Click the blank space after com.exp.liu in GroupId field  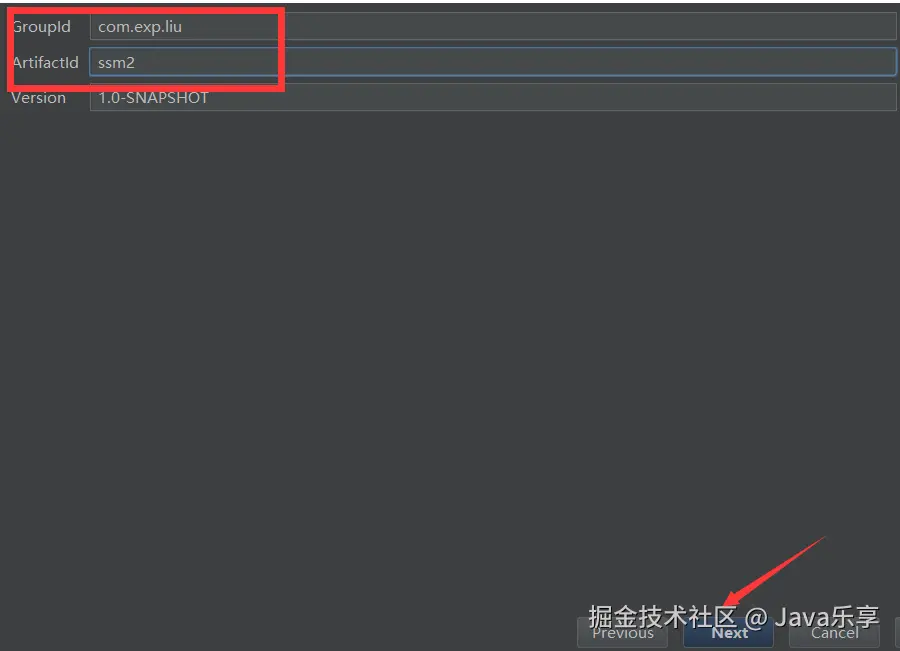(540, 26)
